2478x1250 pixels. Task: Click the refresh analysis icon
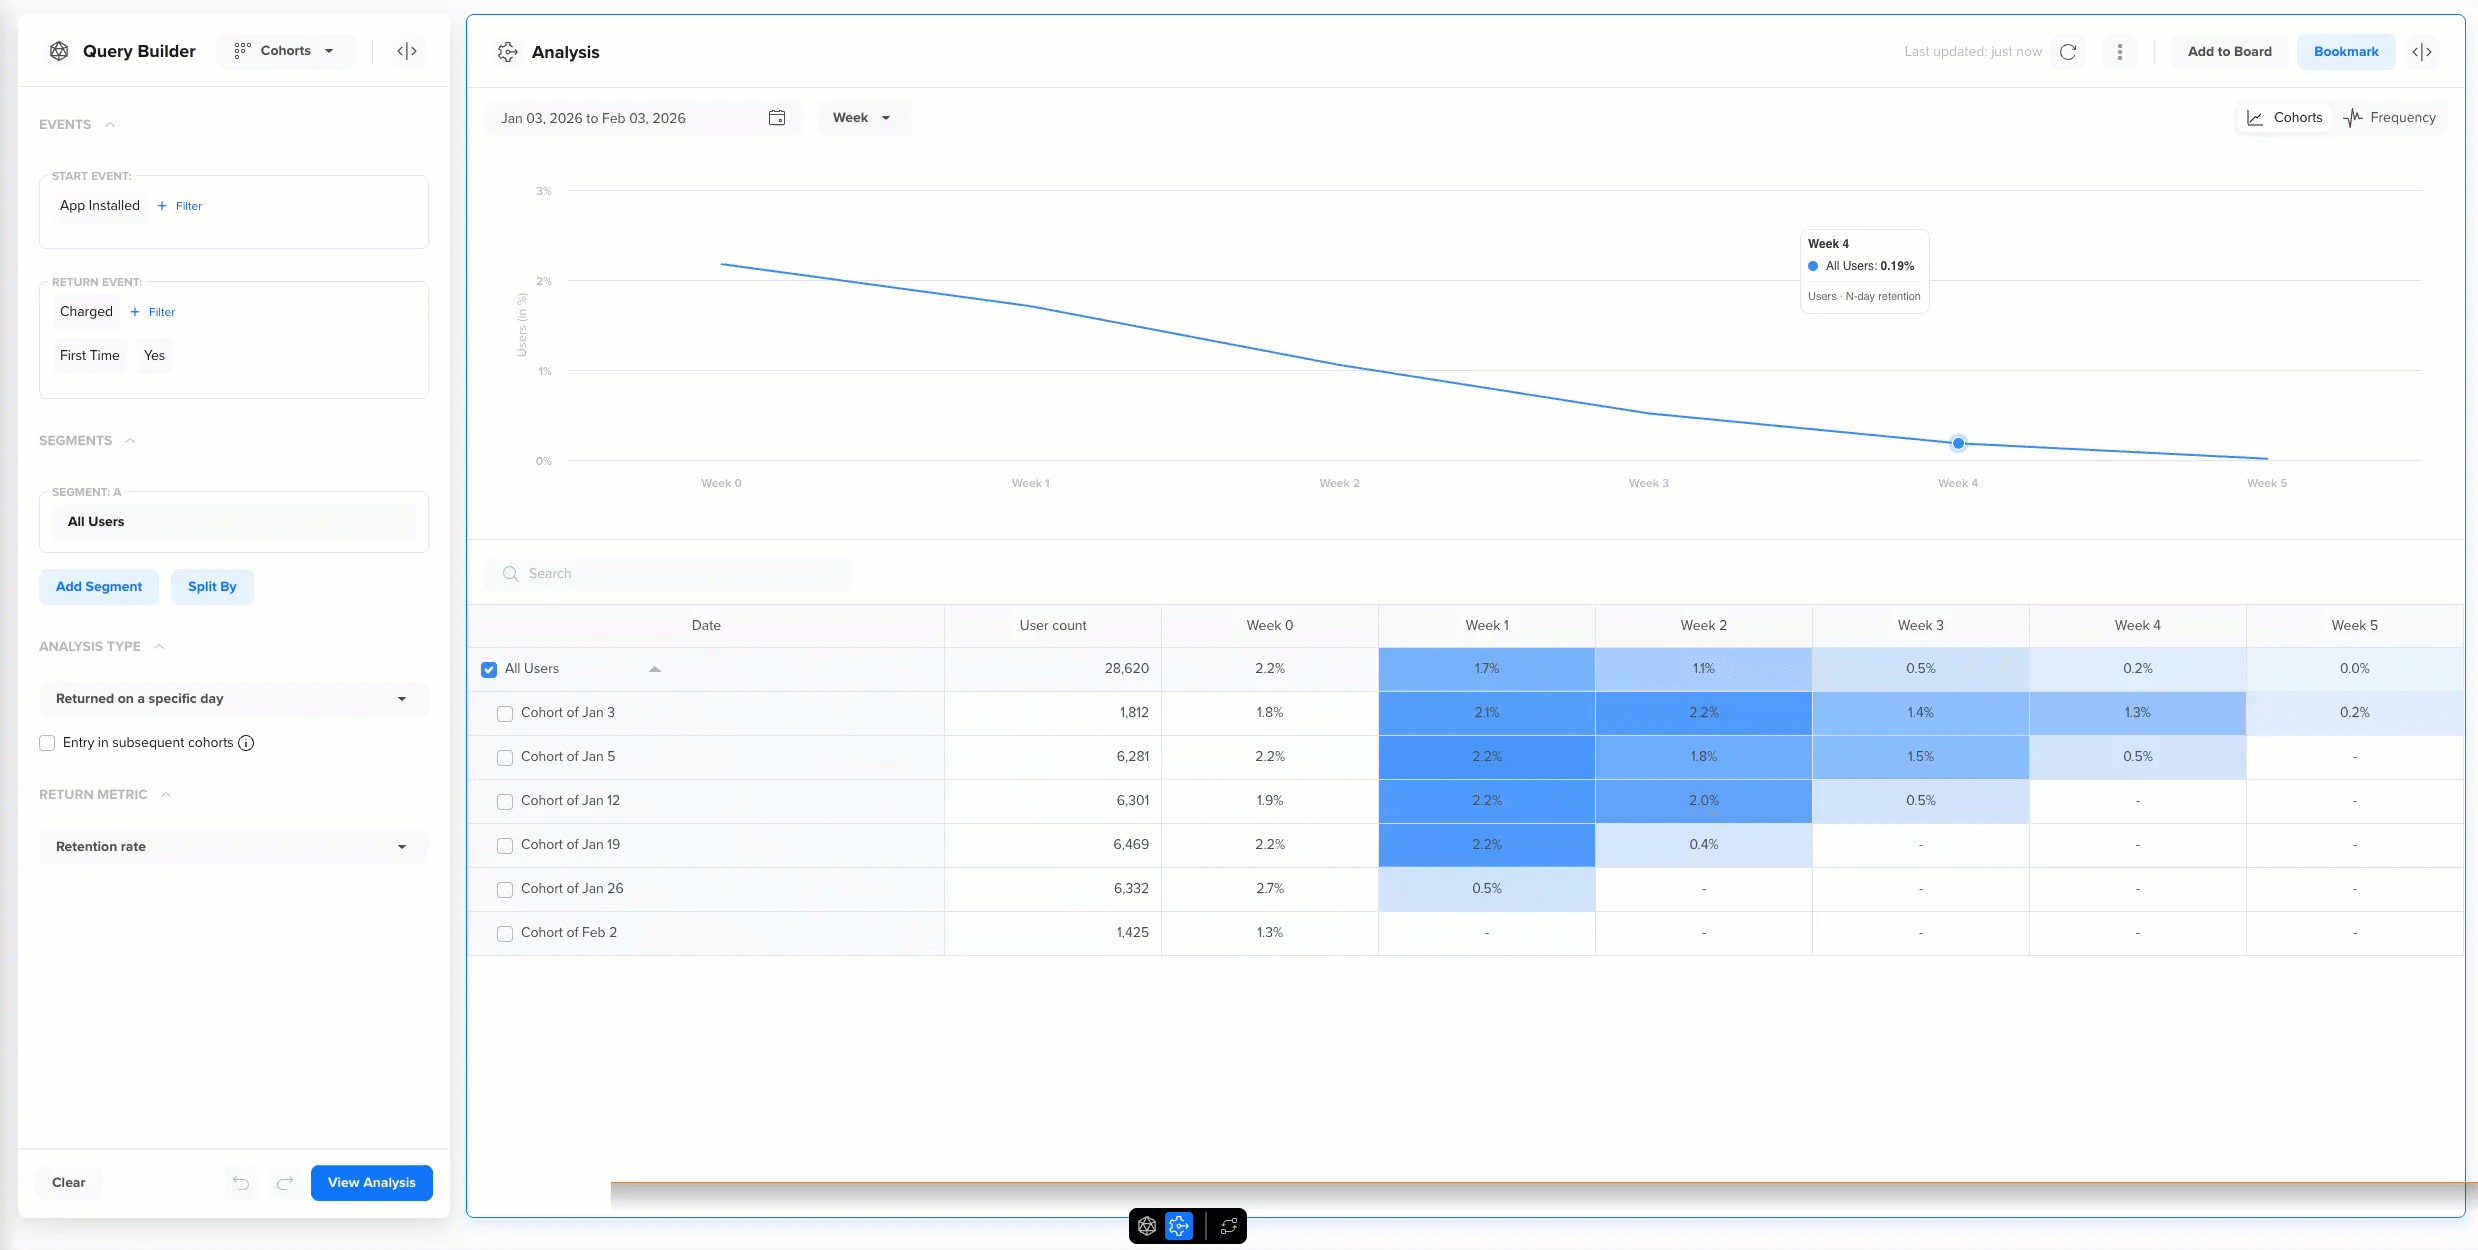coord(2068,52)
